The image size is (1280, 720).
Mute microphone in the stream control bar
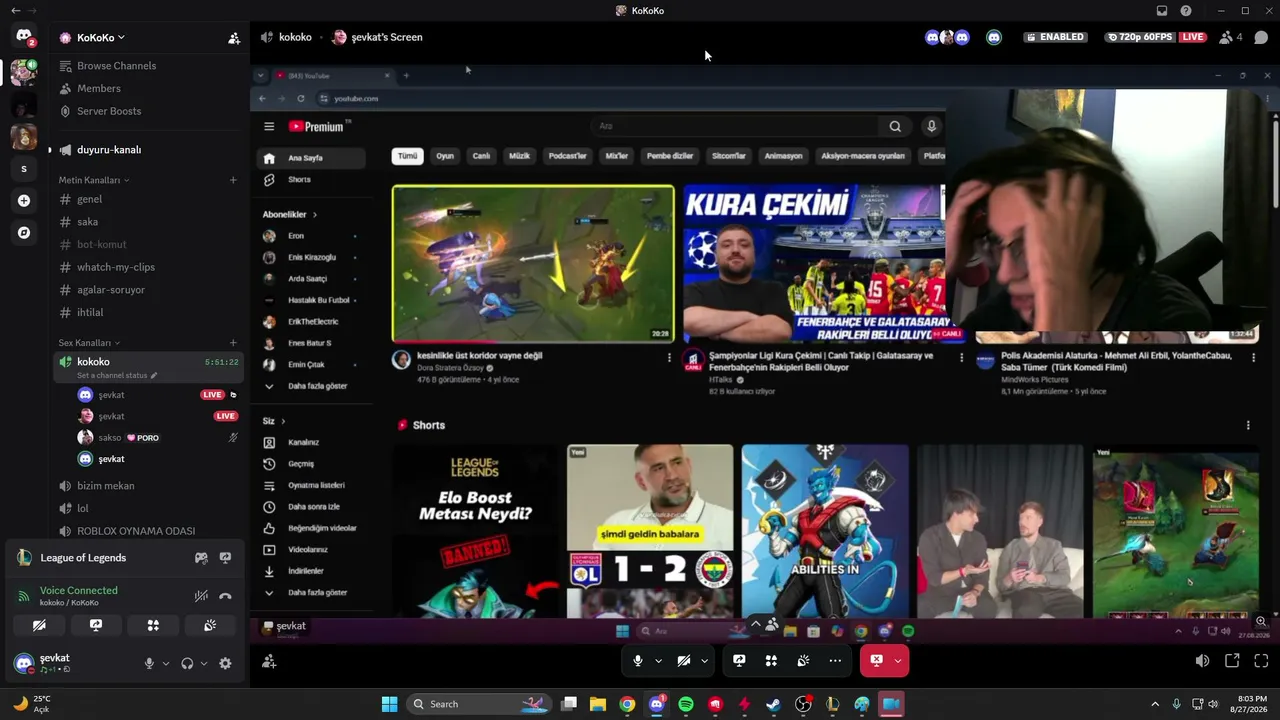point(638,661)
